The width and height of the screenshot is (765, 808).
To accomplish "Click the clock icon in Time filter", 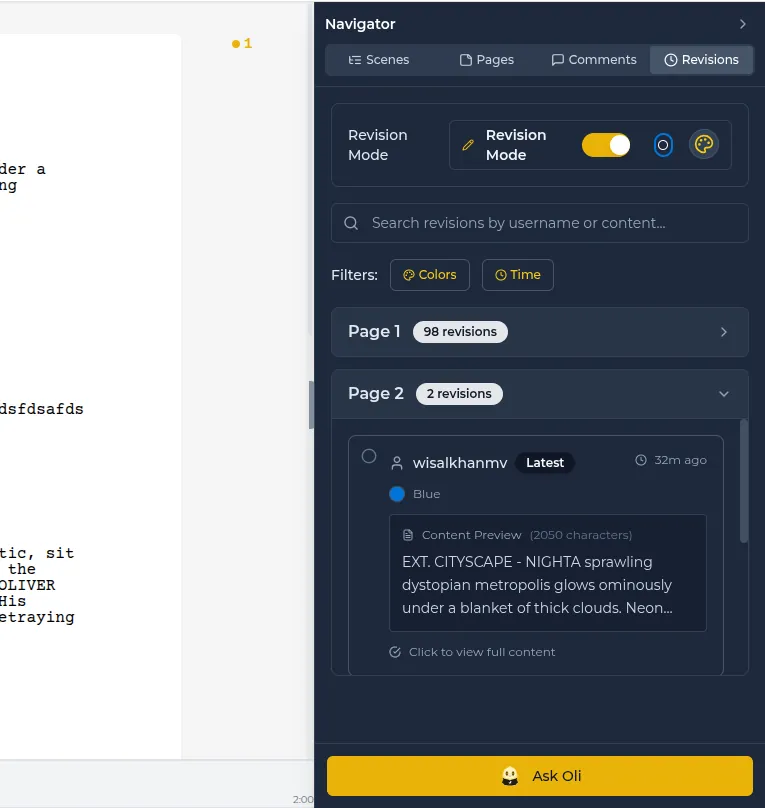I will point(501,275).
